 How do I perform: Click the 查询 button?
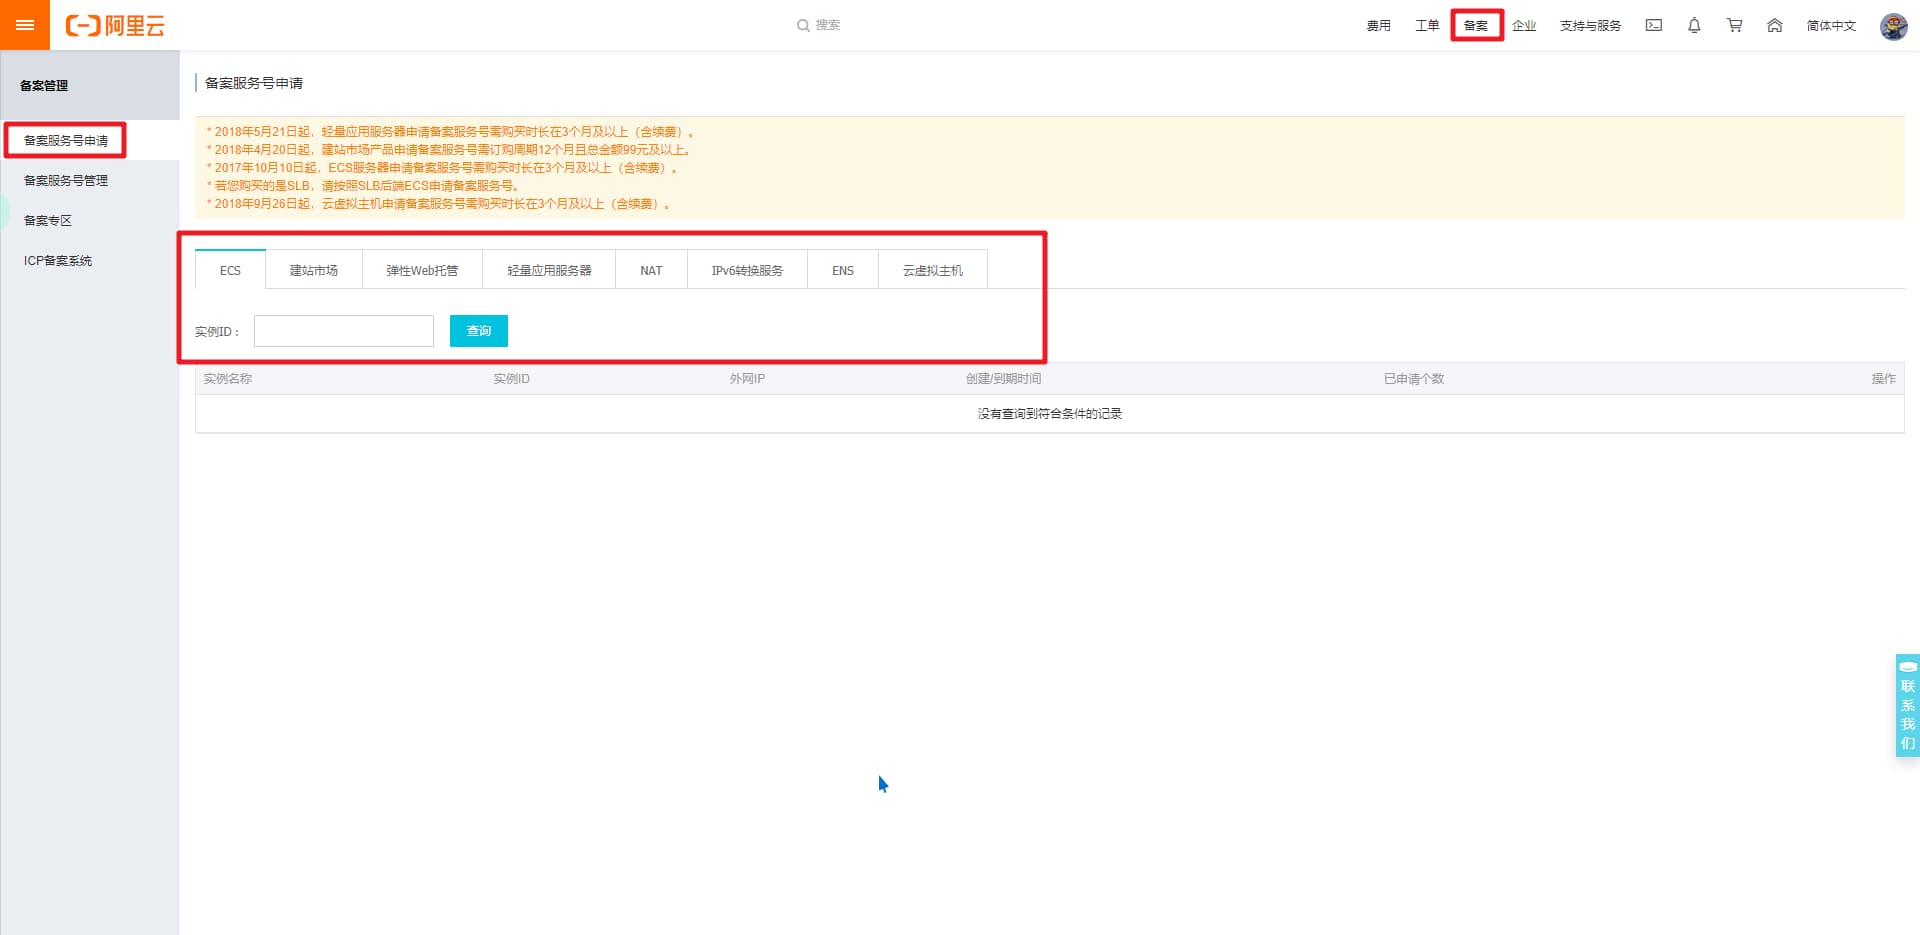click(x=479, y=331)
